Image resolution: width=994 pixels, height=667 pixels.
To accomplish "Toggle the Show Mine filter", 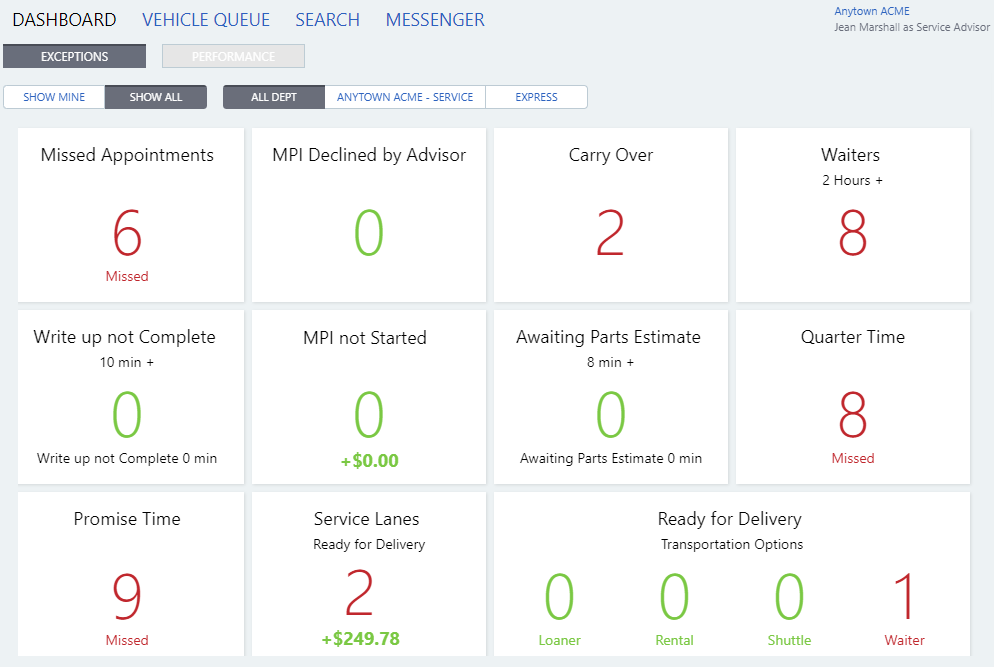I will [53, 96].
